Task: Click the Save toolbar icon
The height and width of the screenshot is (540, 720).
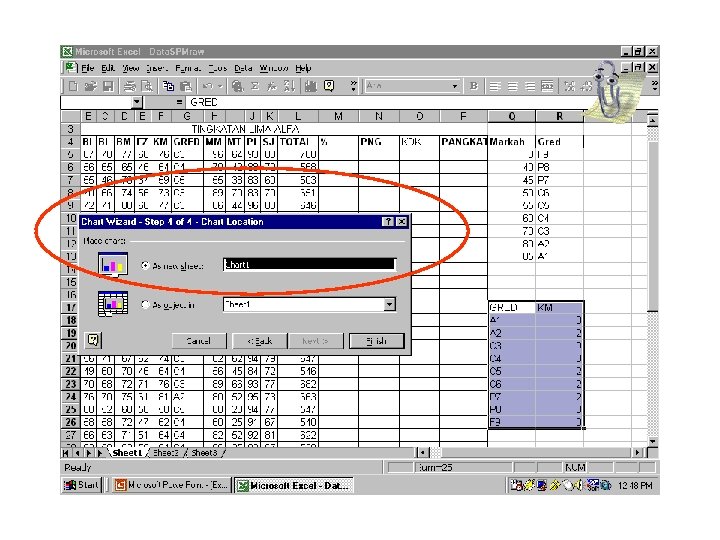Action: point(108,86)
